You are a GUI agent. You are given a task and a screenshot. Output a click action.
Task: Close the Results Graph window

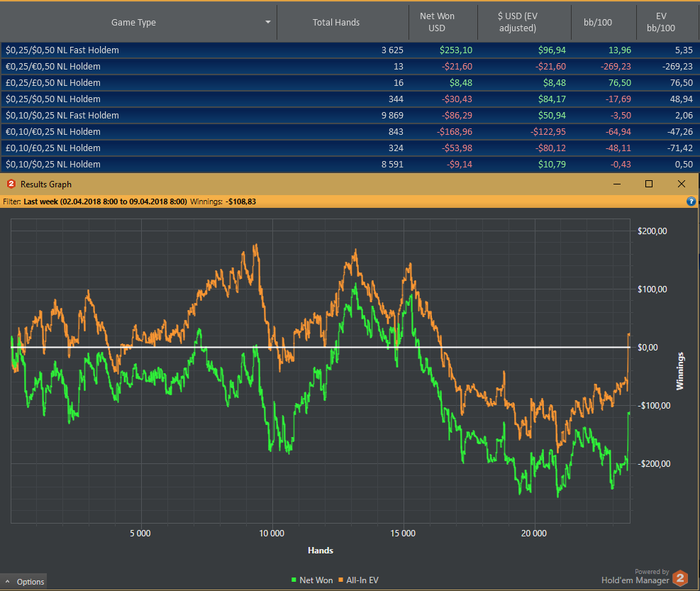point(681,184)
